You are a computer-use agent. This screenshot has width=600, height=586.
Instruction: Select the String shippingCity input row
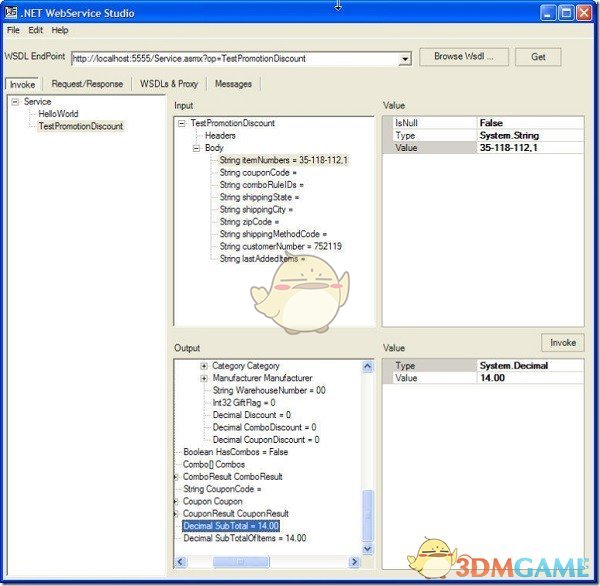[x=256, y=209]
